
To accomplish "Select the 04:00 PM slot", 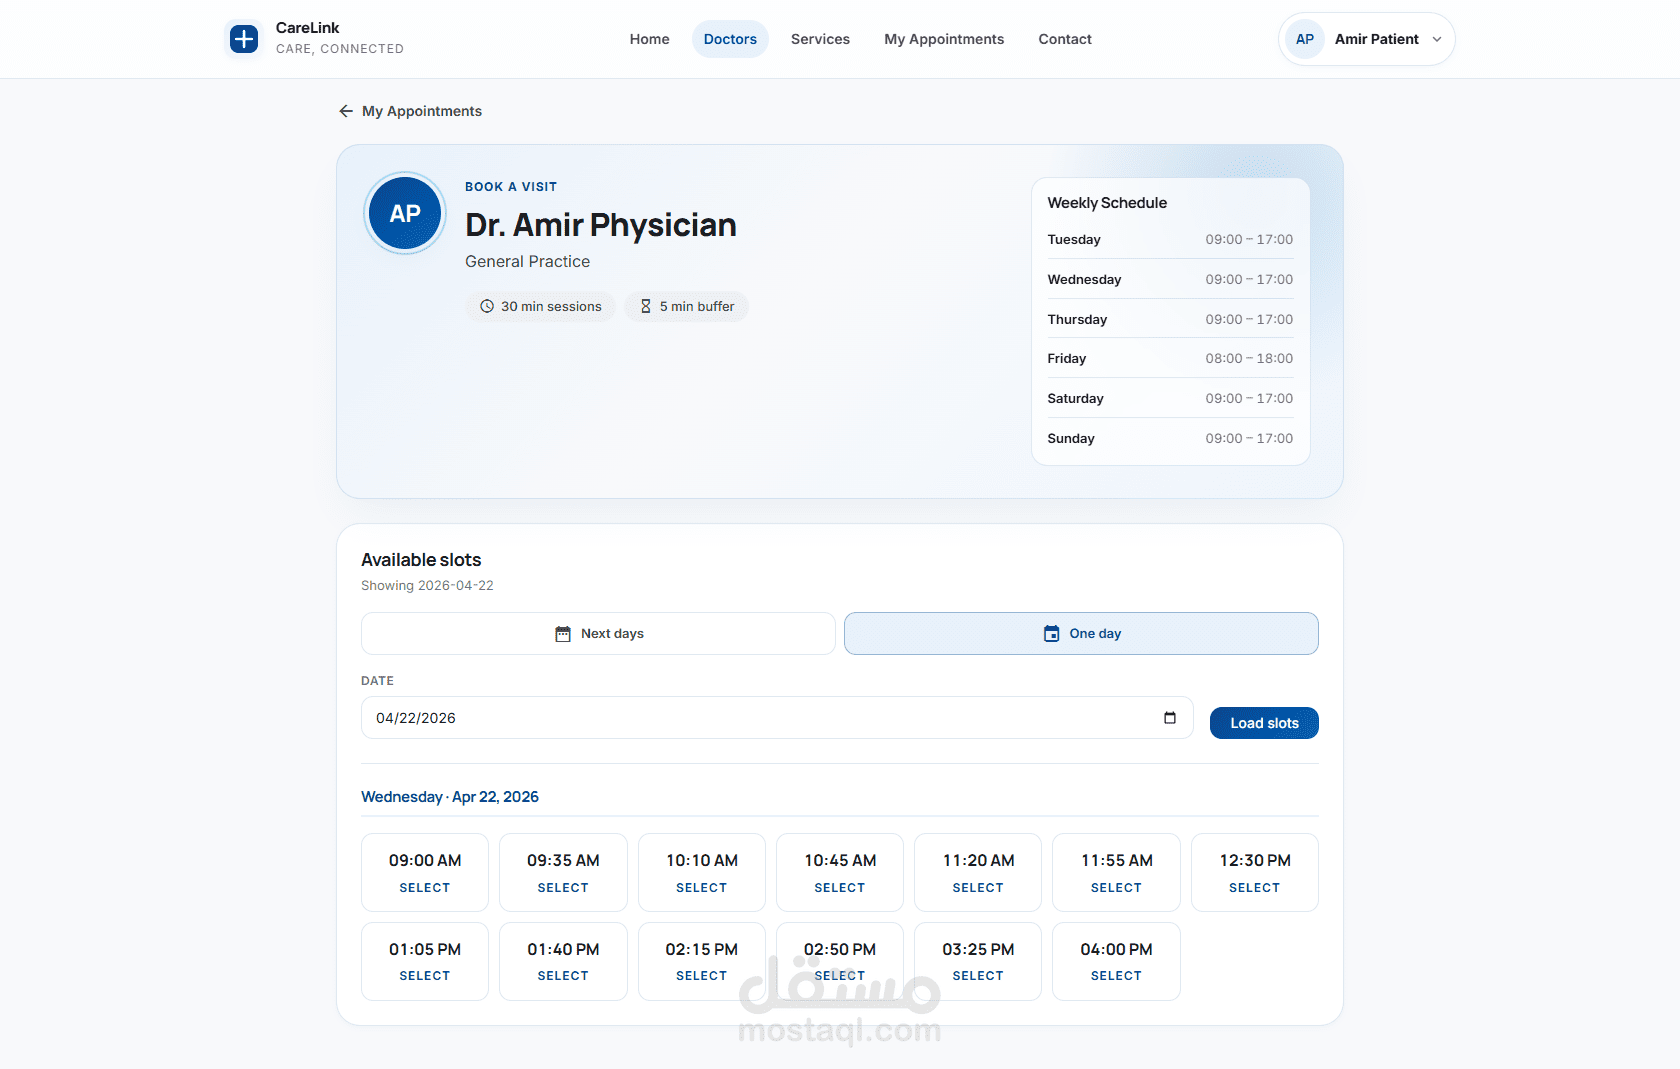I will [x=1116, y=961].
